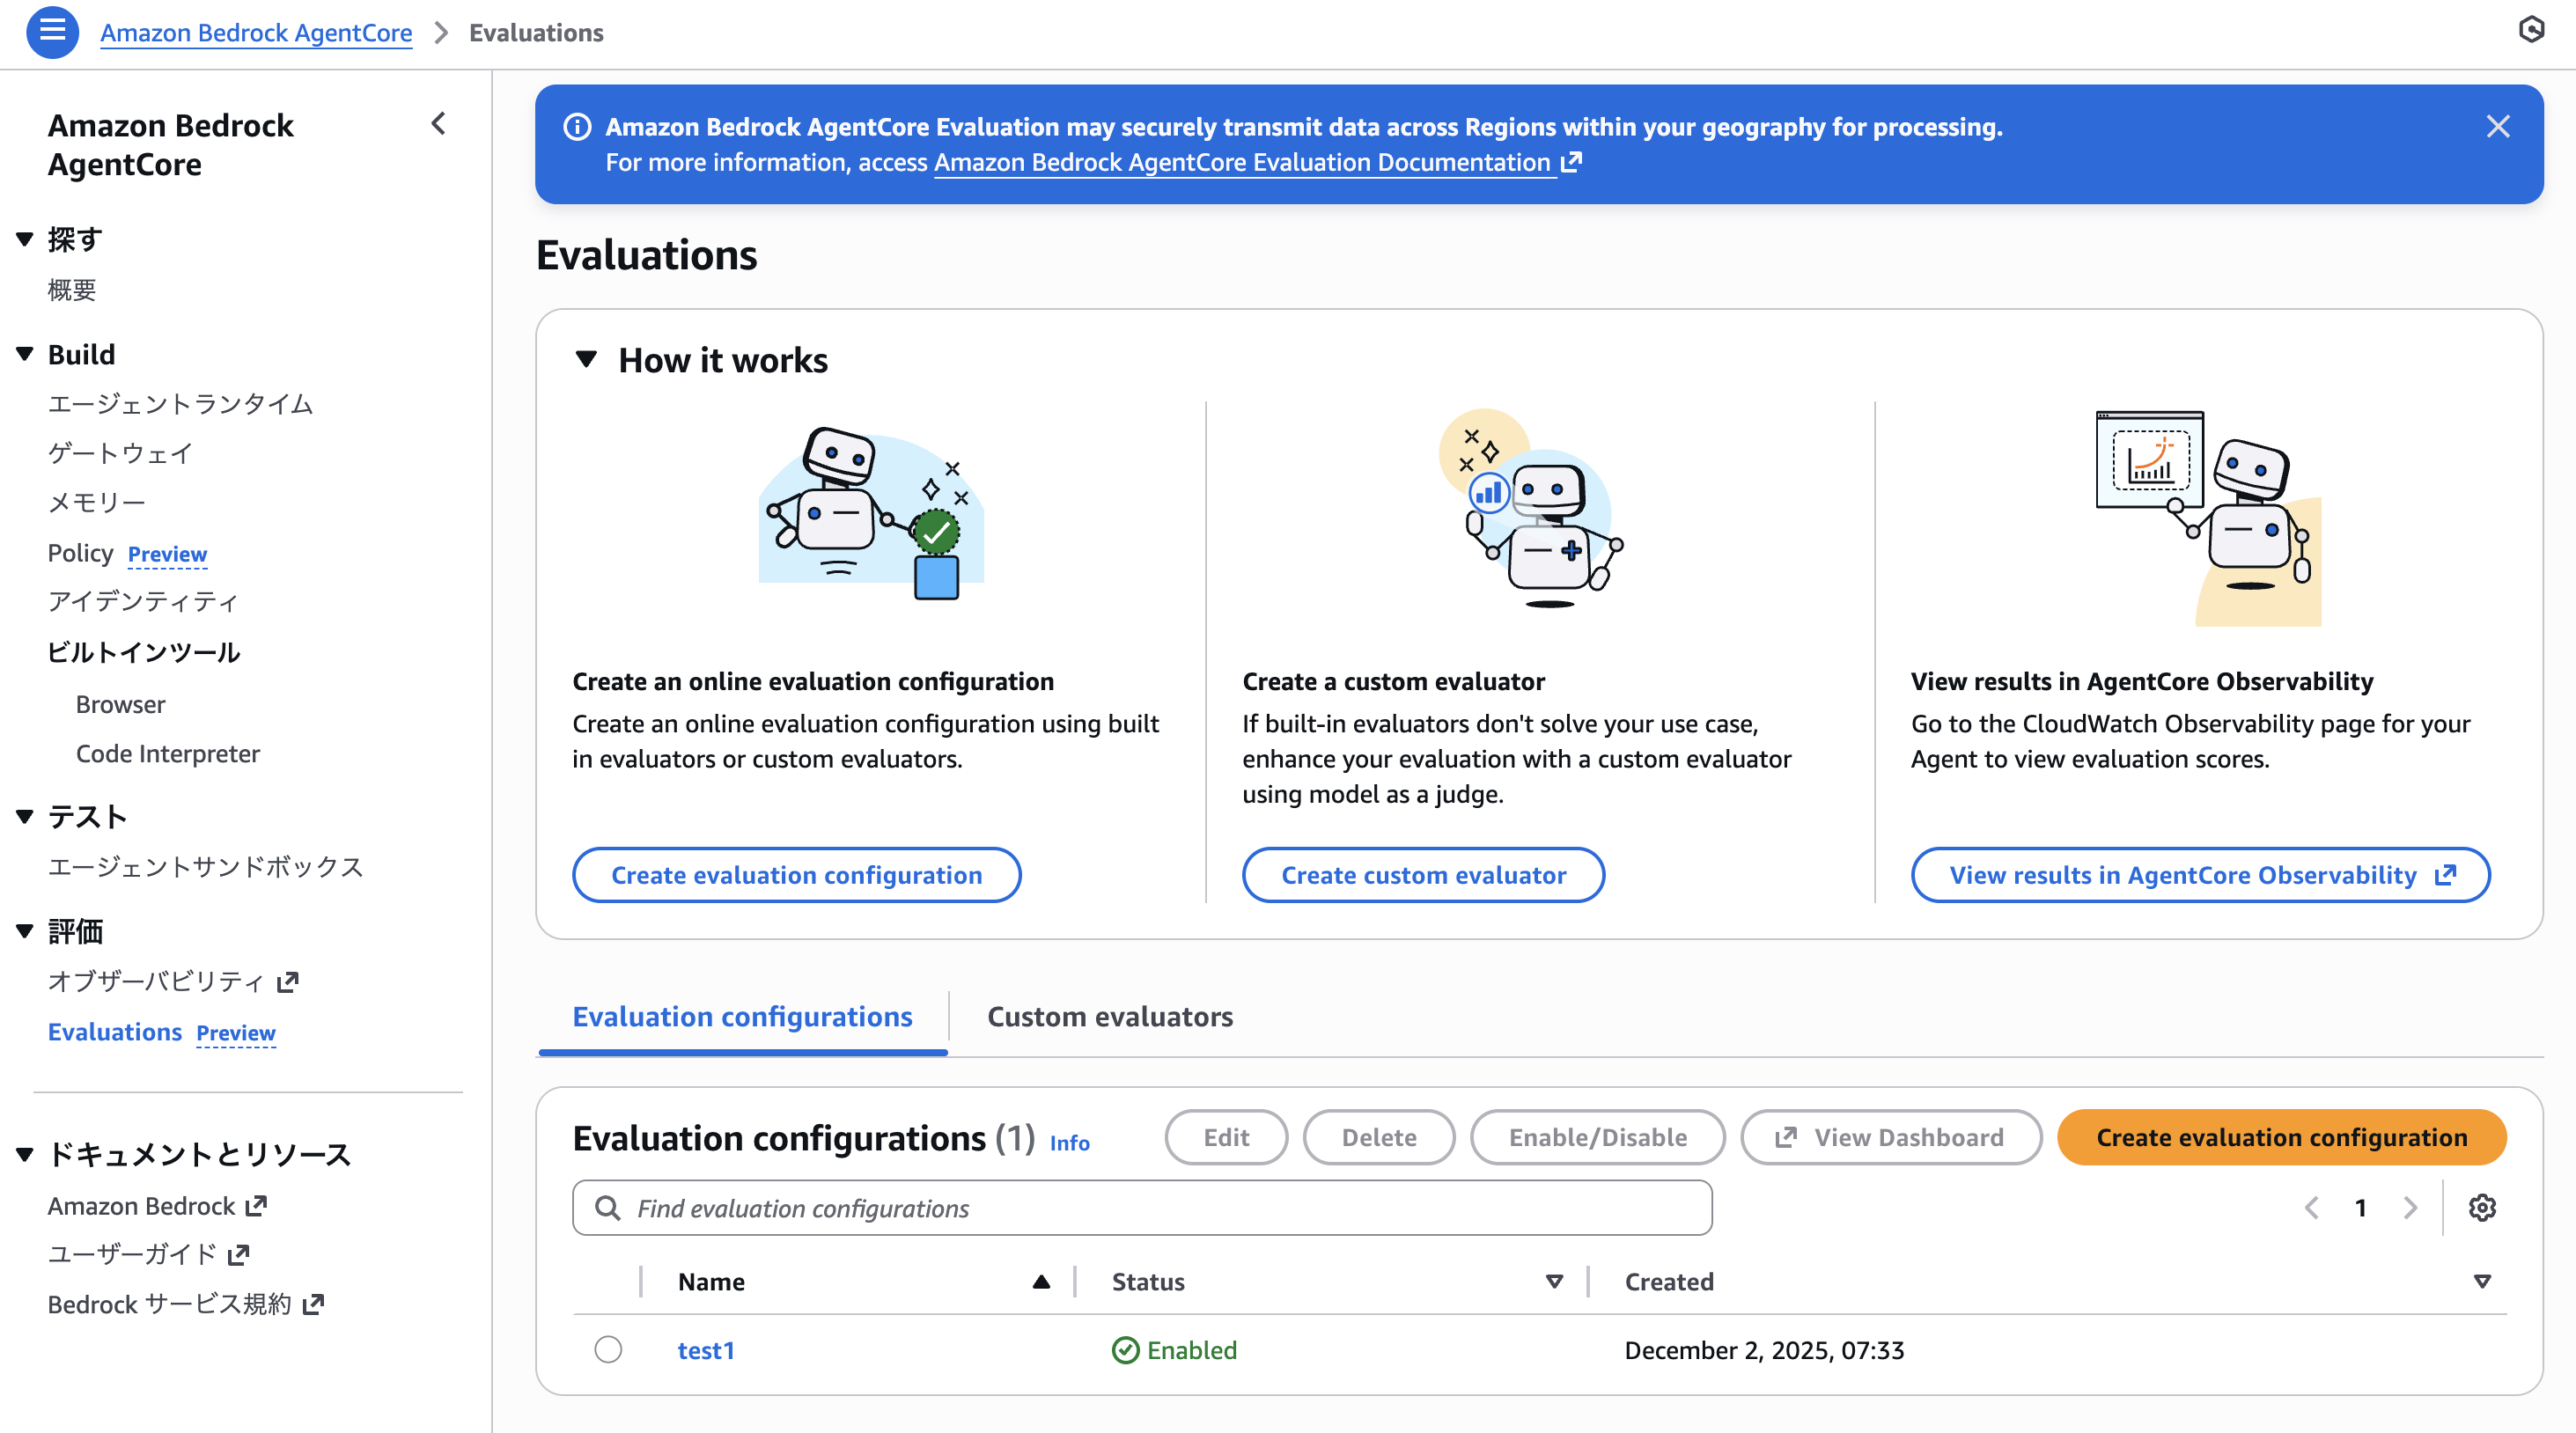2576x1433 pixels.
Task: Select the test1 configuration radio button
Action: coord(608,1350)
